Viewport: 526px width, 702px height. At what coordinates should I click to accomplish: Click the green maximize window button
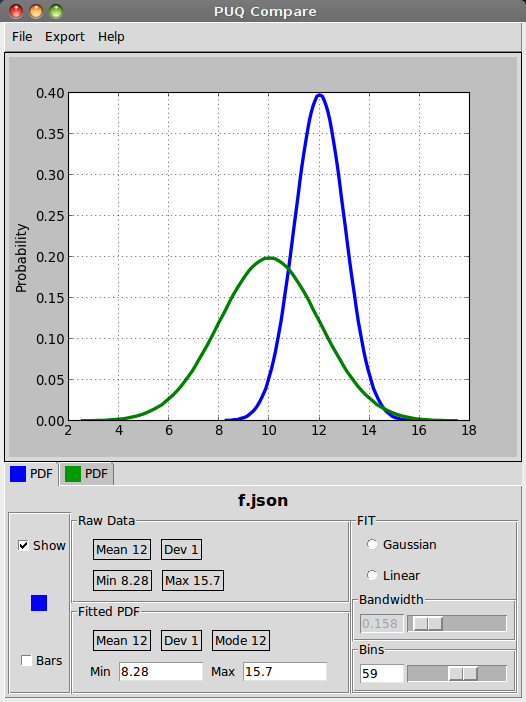tap(56, 11)
